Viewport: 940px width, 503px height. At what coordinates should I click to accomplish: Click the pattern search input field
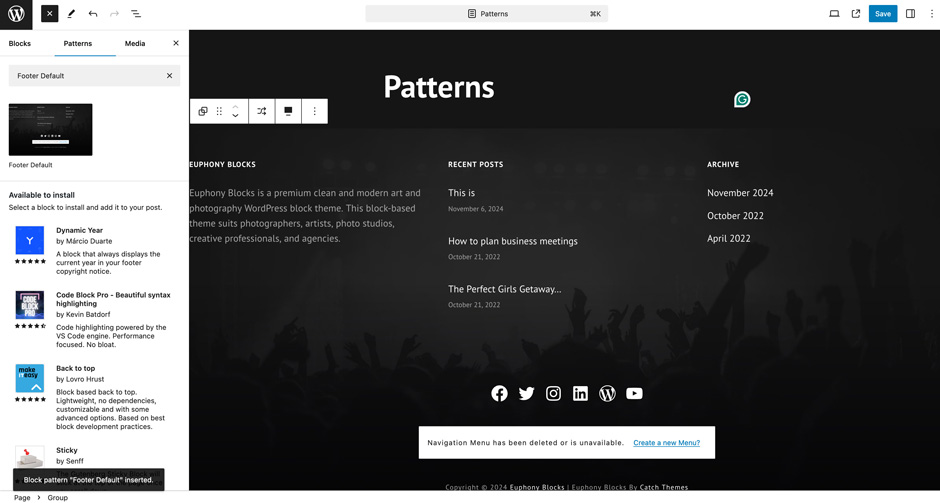[x=85, y=76]
